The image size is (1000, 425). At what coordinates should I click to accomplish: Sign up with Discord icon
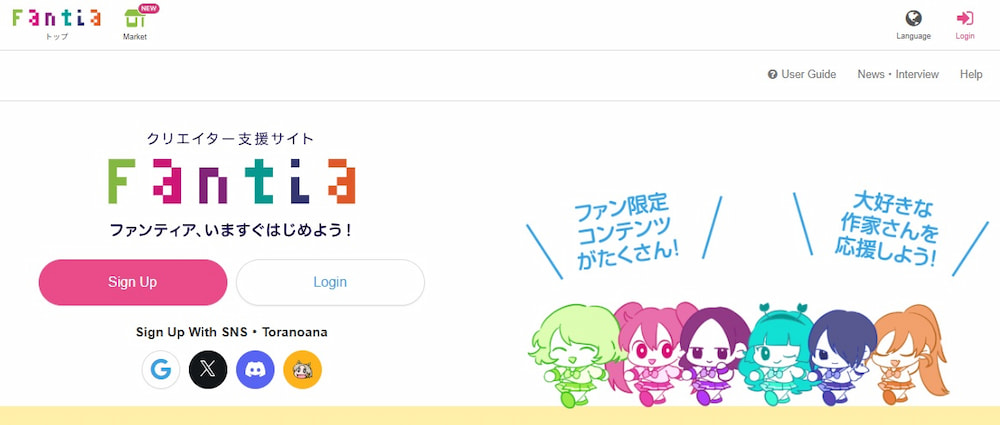click(255, 369)
